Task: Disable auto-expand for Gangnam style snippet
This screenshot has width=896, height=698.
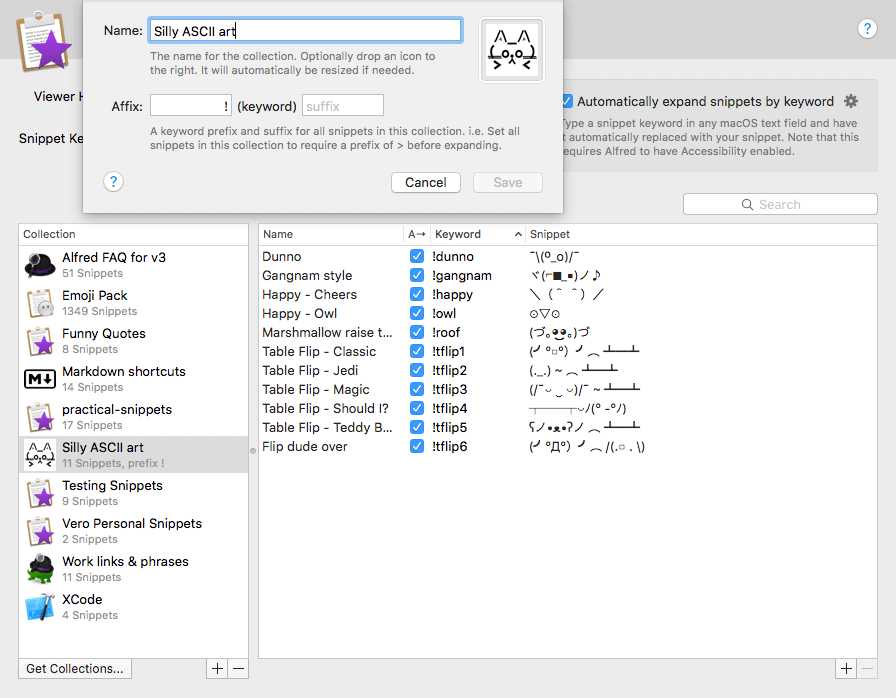Action: [417, 275]
